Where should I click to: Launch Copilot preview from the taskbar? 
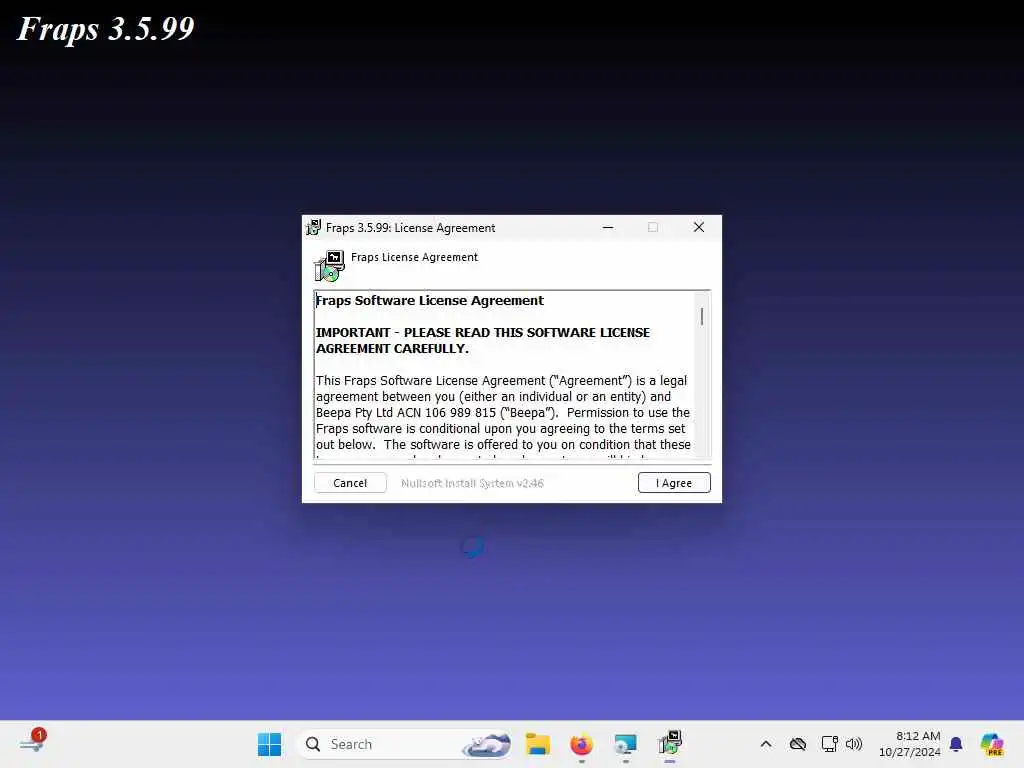991,744
